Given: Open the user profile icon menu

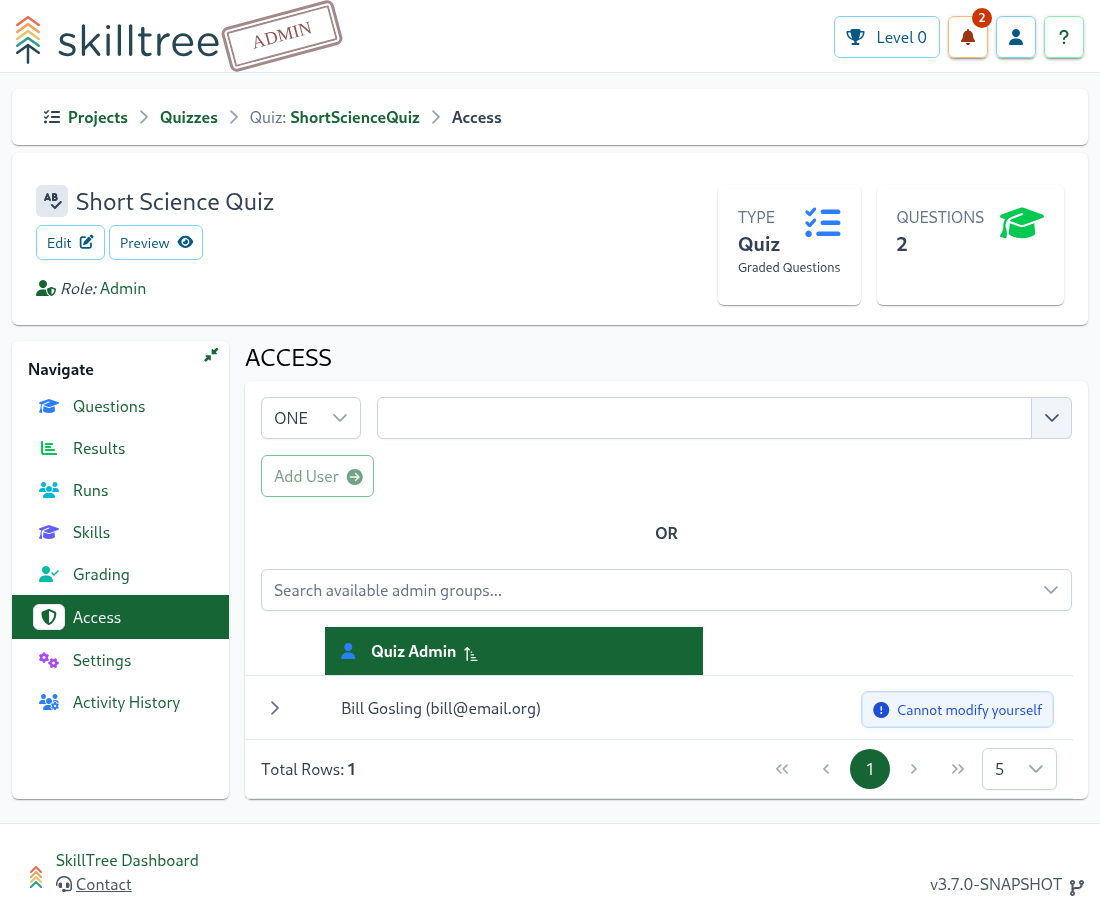Looking at the screenshot, I should click(1016, 37).
